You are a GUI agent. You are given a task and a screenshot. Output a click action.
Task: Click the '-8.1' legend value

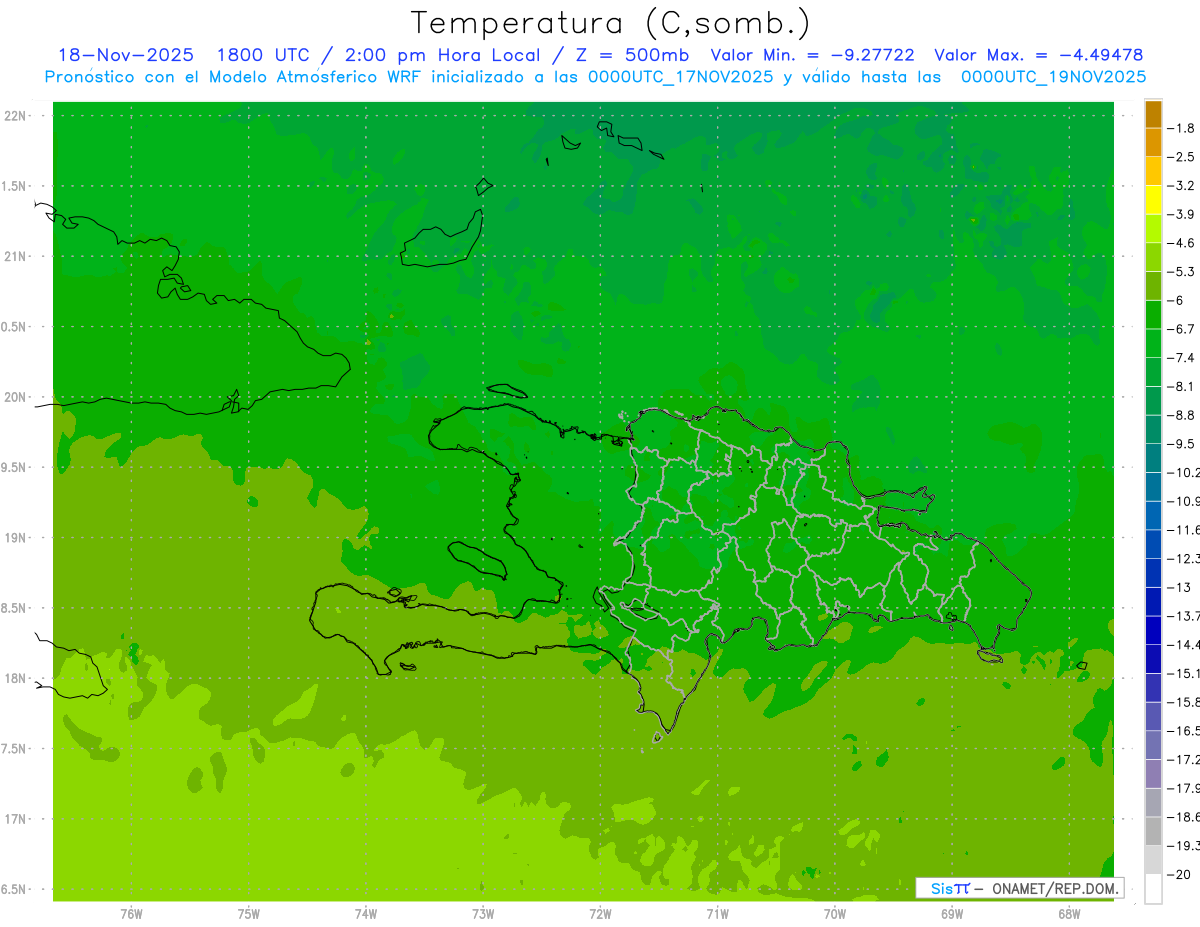click(x=1181, y=386)
